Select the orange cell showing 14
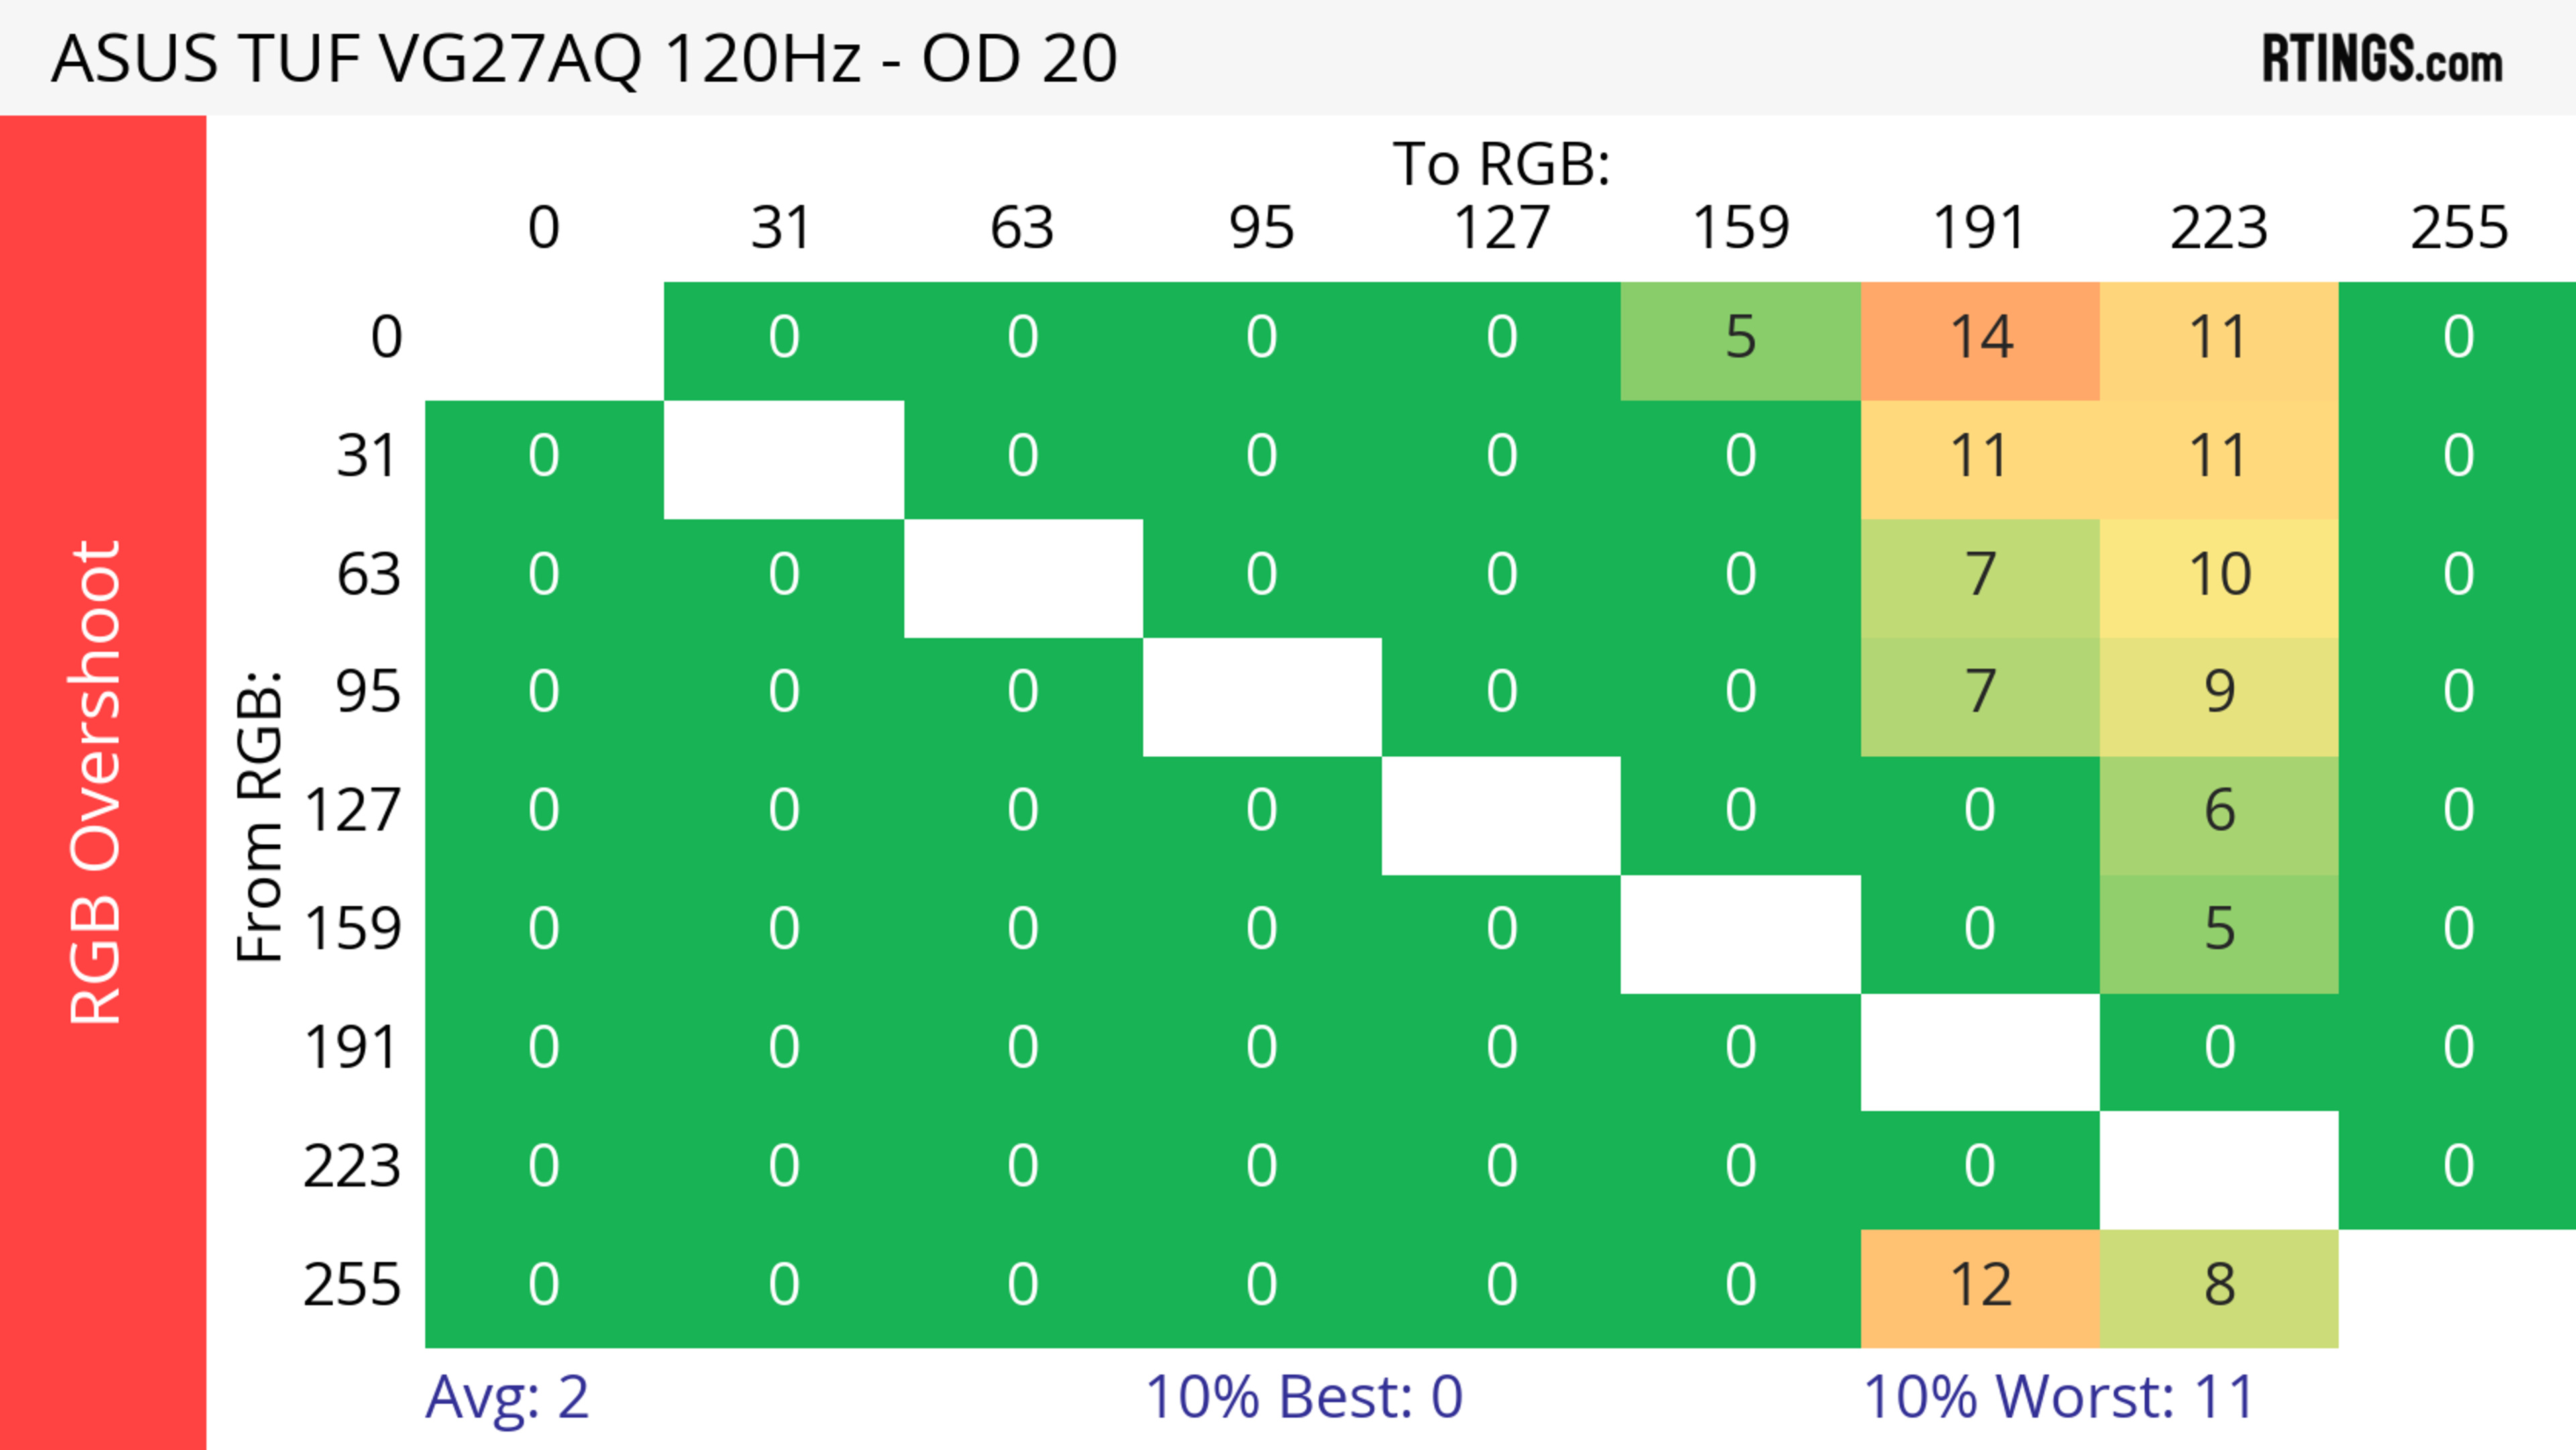 pos(1980,338)
